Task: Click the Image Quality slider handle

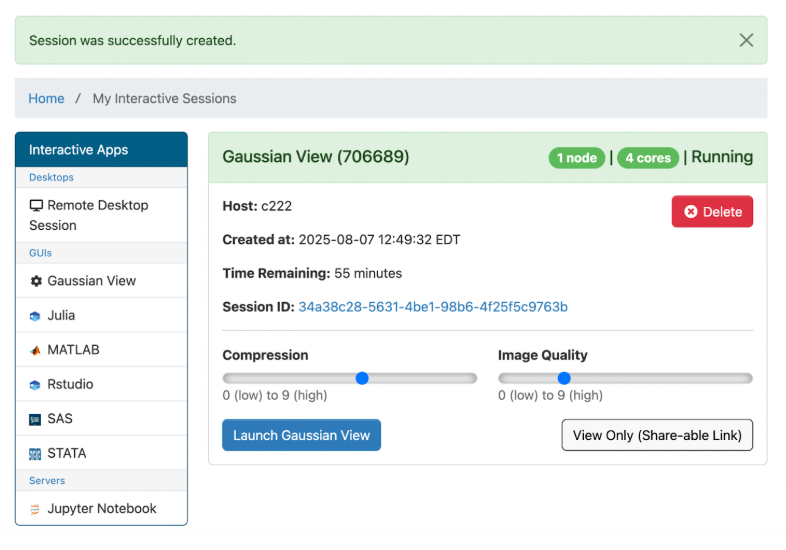Action: 564,378
